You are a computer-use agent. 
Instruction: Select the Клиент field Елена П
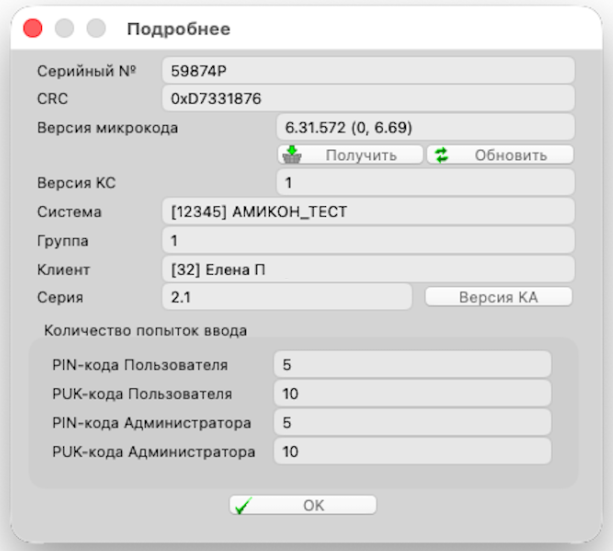click(368, 269)
